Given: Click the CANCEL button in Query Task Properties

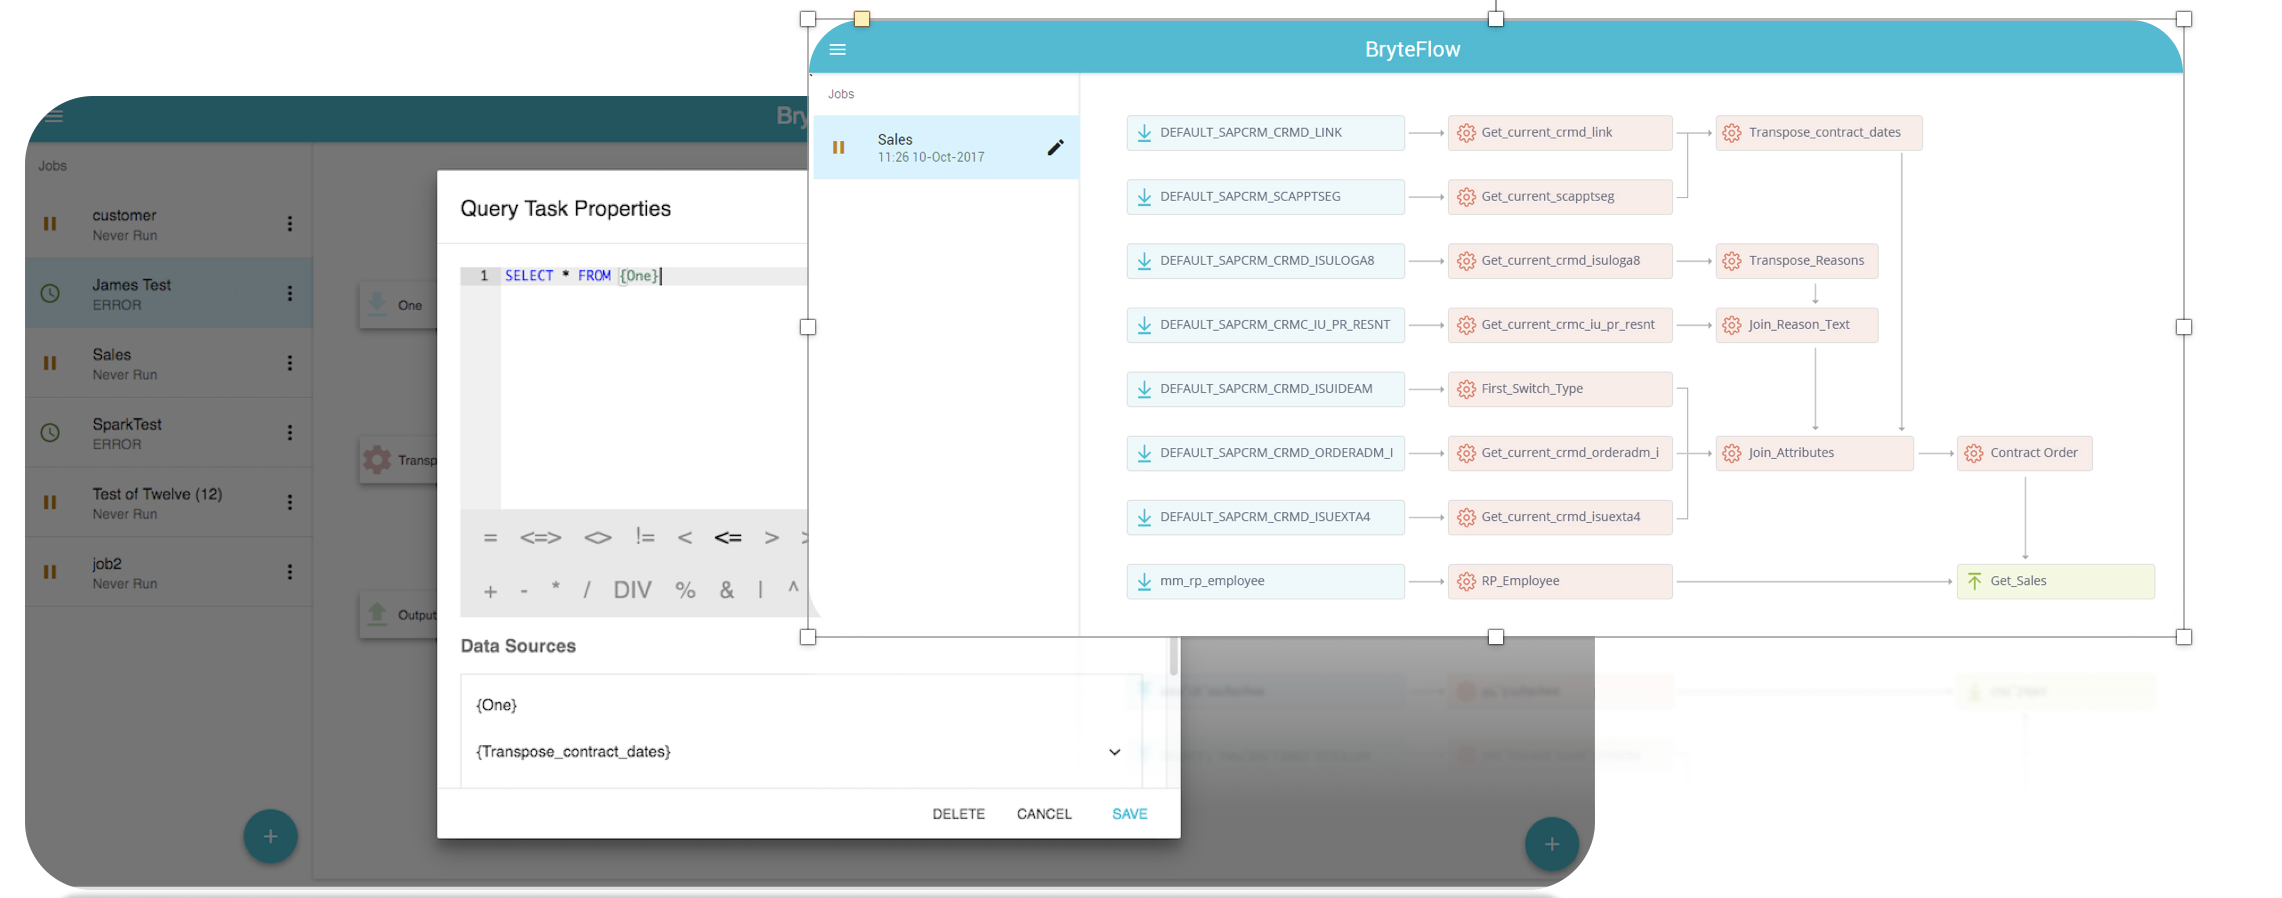Looking at the screenshot, I should point(1044,814).
